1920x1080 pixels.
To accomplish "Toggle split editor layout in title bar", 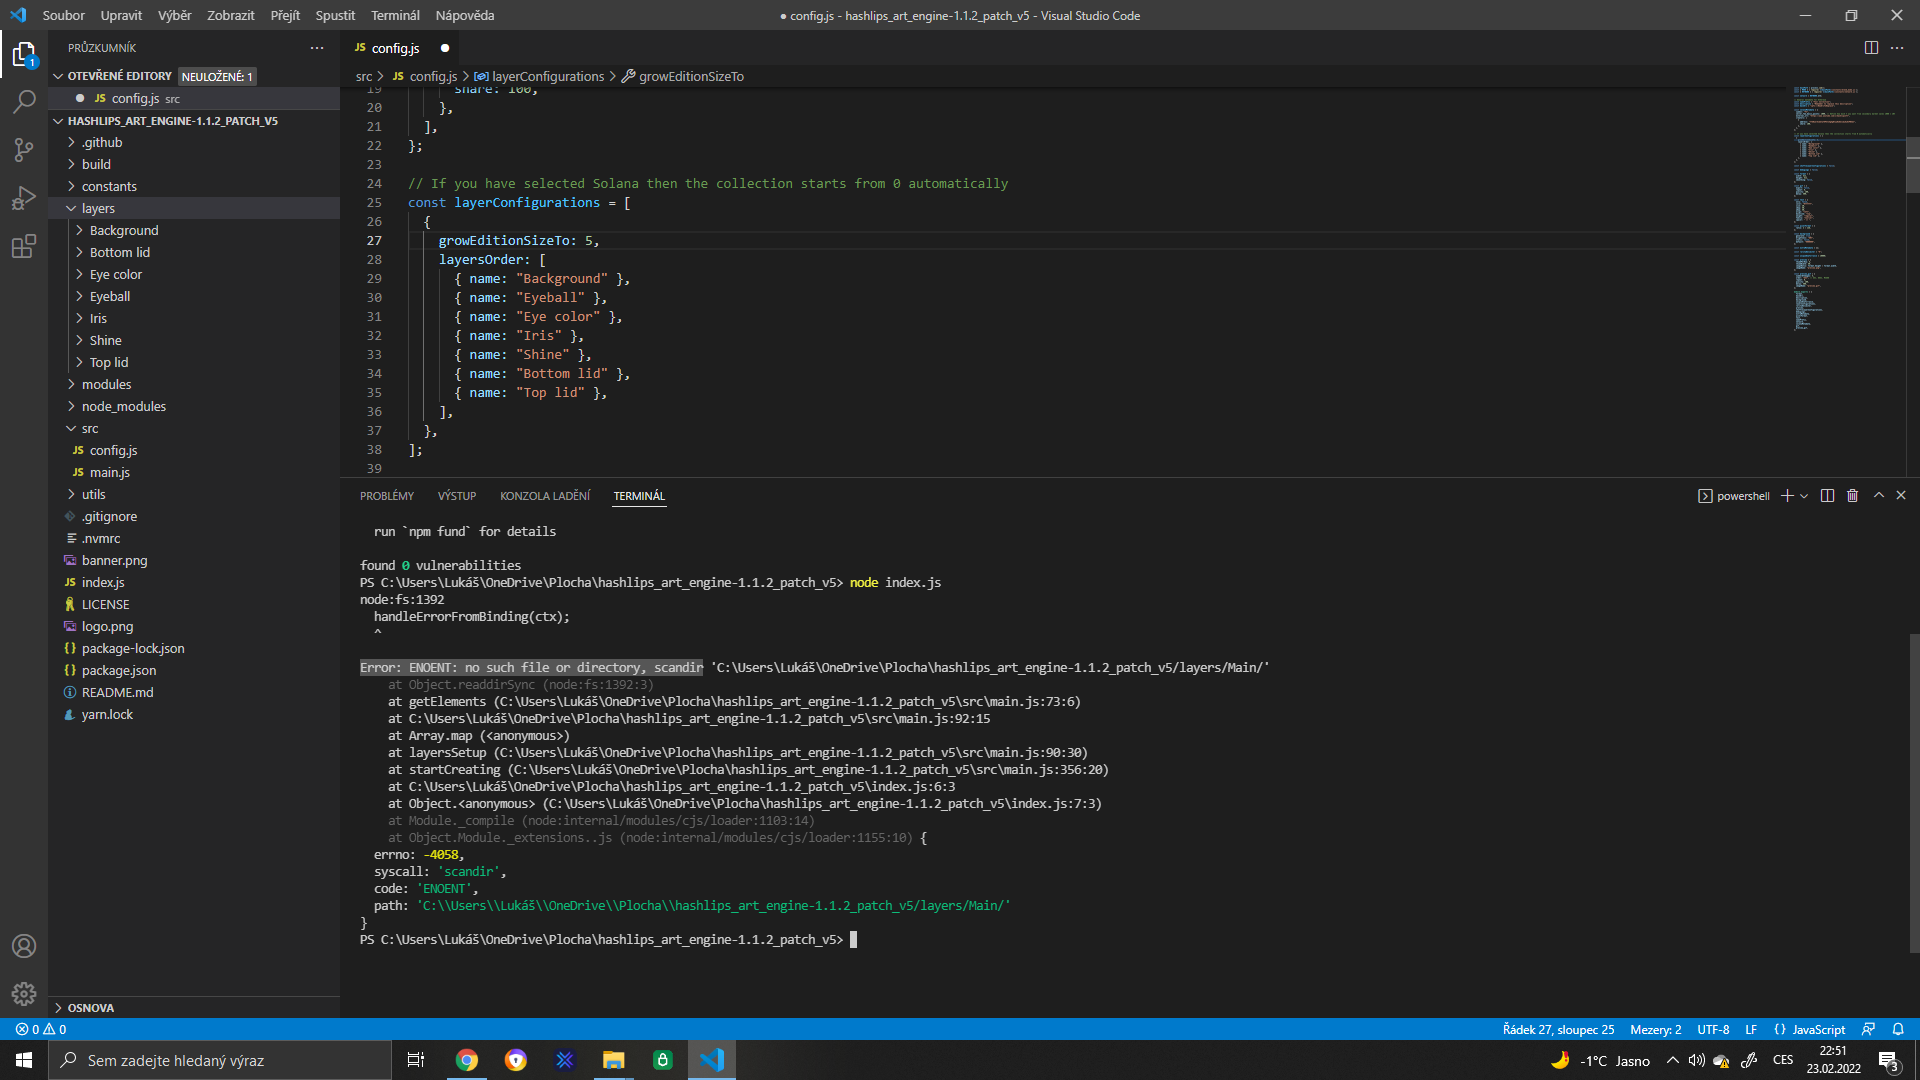I will click(1871, 47).
